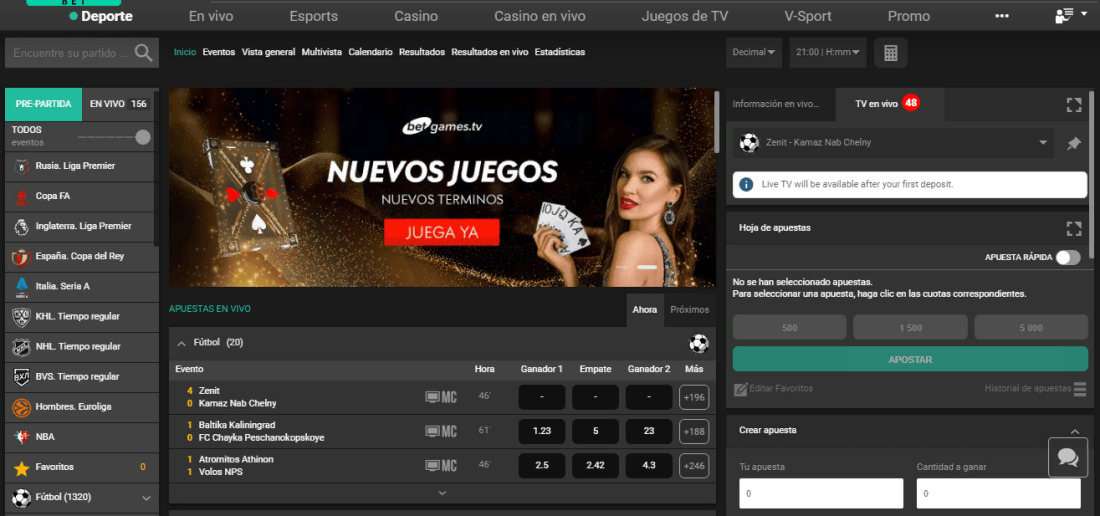Switch to the EN VIVO 156 tab

tap(119, 104)
